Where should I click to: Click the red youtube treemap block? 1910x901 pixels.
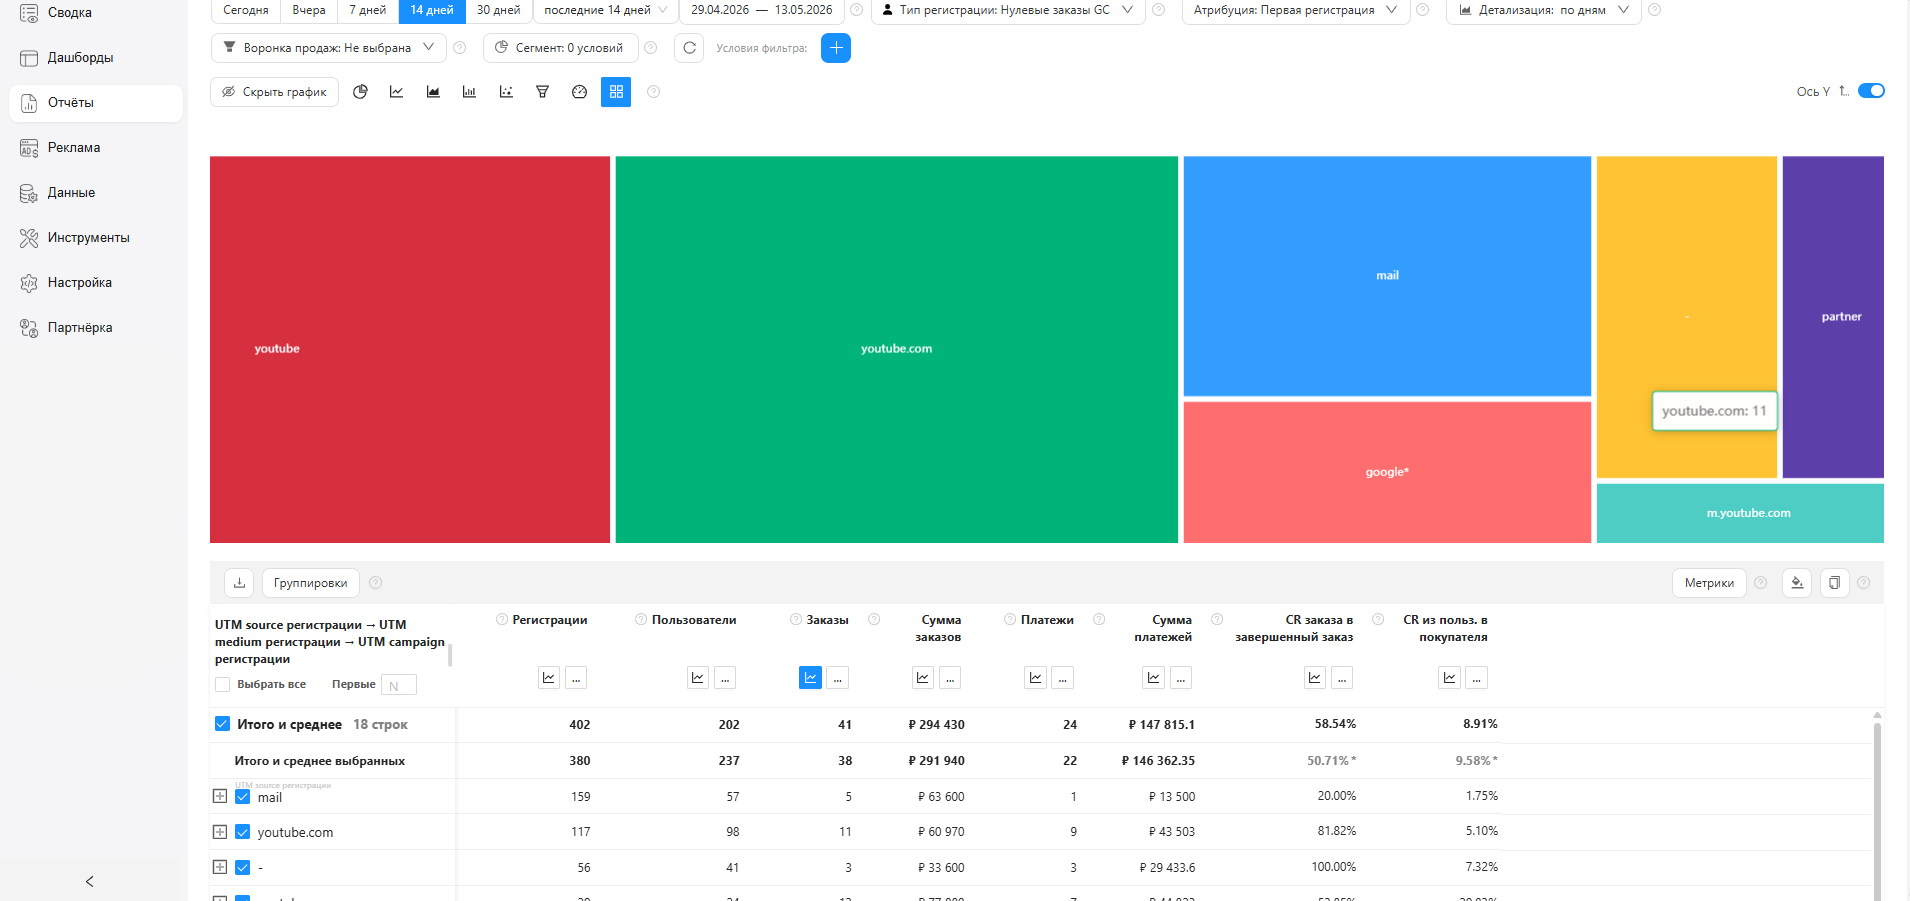(x=410, y=349)
